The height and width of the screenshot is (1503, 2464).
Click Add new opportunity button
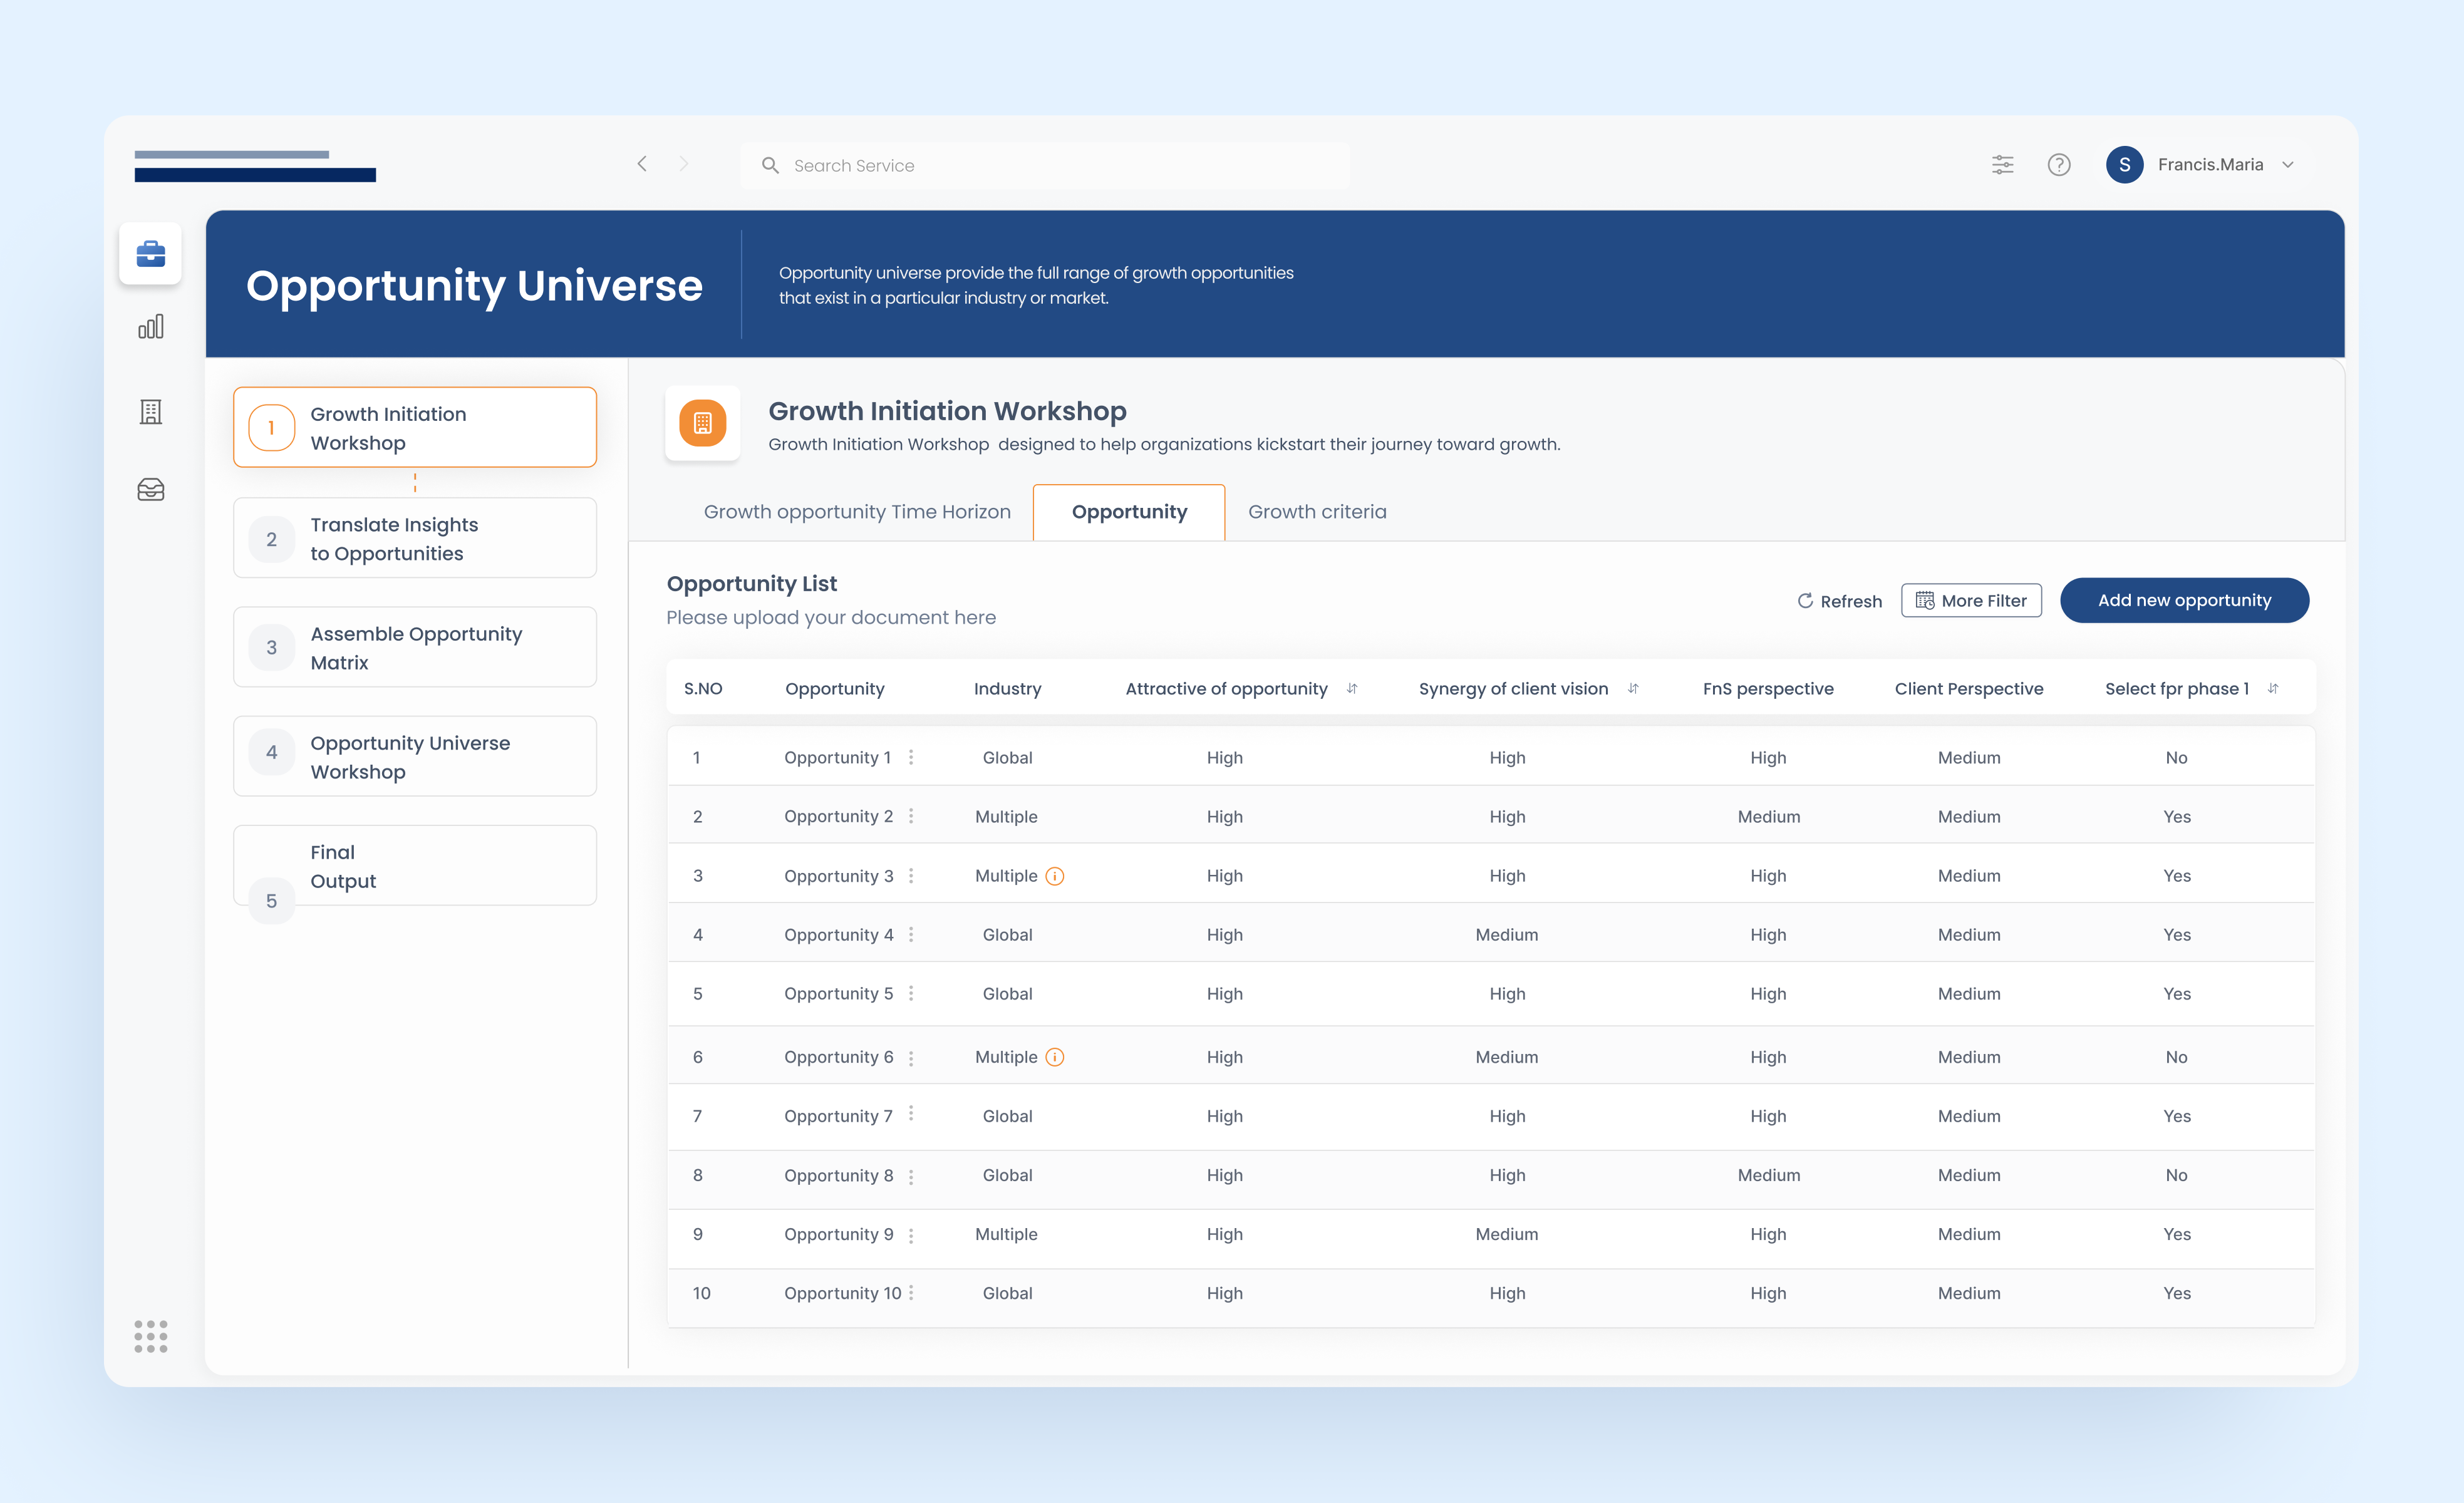coord(2184,600)
